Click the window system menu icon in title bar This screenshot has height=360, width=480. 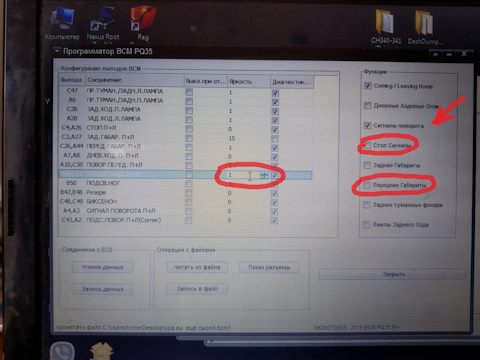coord(57,51)
